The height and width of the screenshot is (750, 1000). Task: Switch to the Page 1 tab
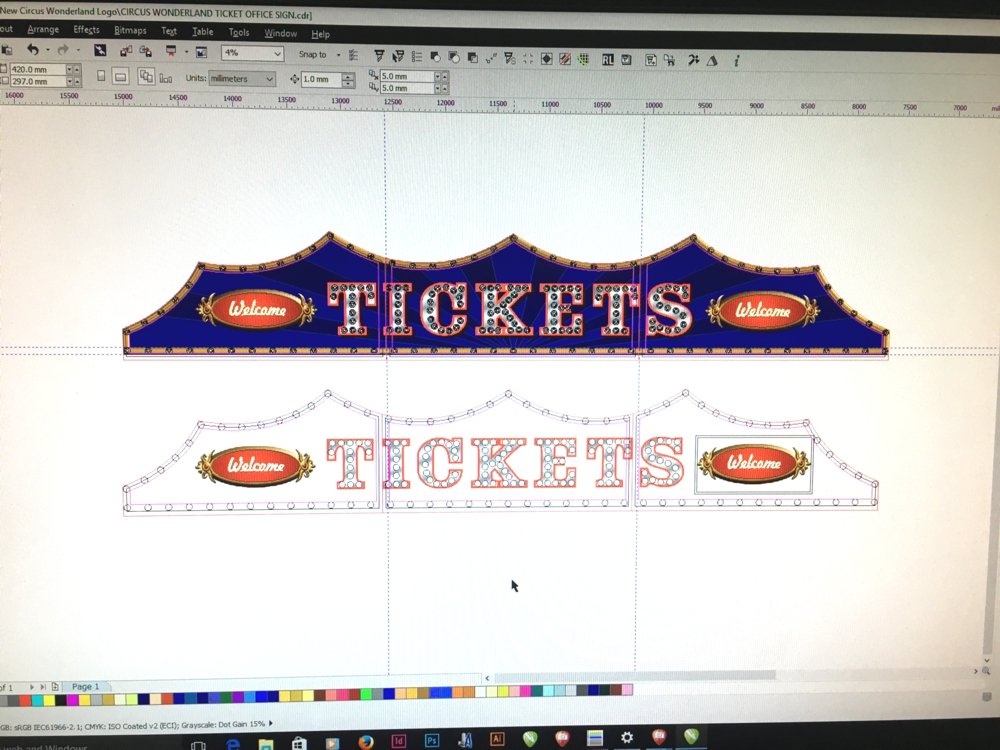(x=85, y=686)
